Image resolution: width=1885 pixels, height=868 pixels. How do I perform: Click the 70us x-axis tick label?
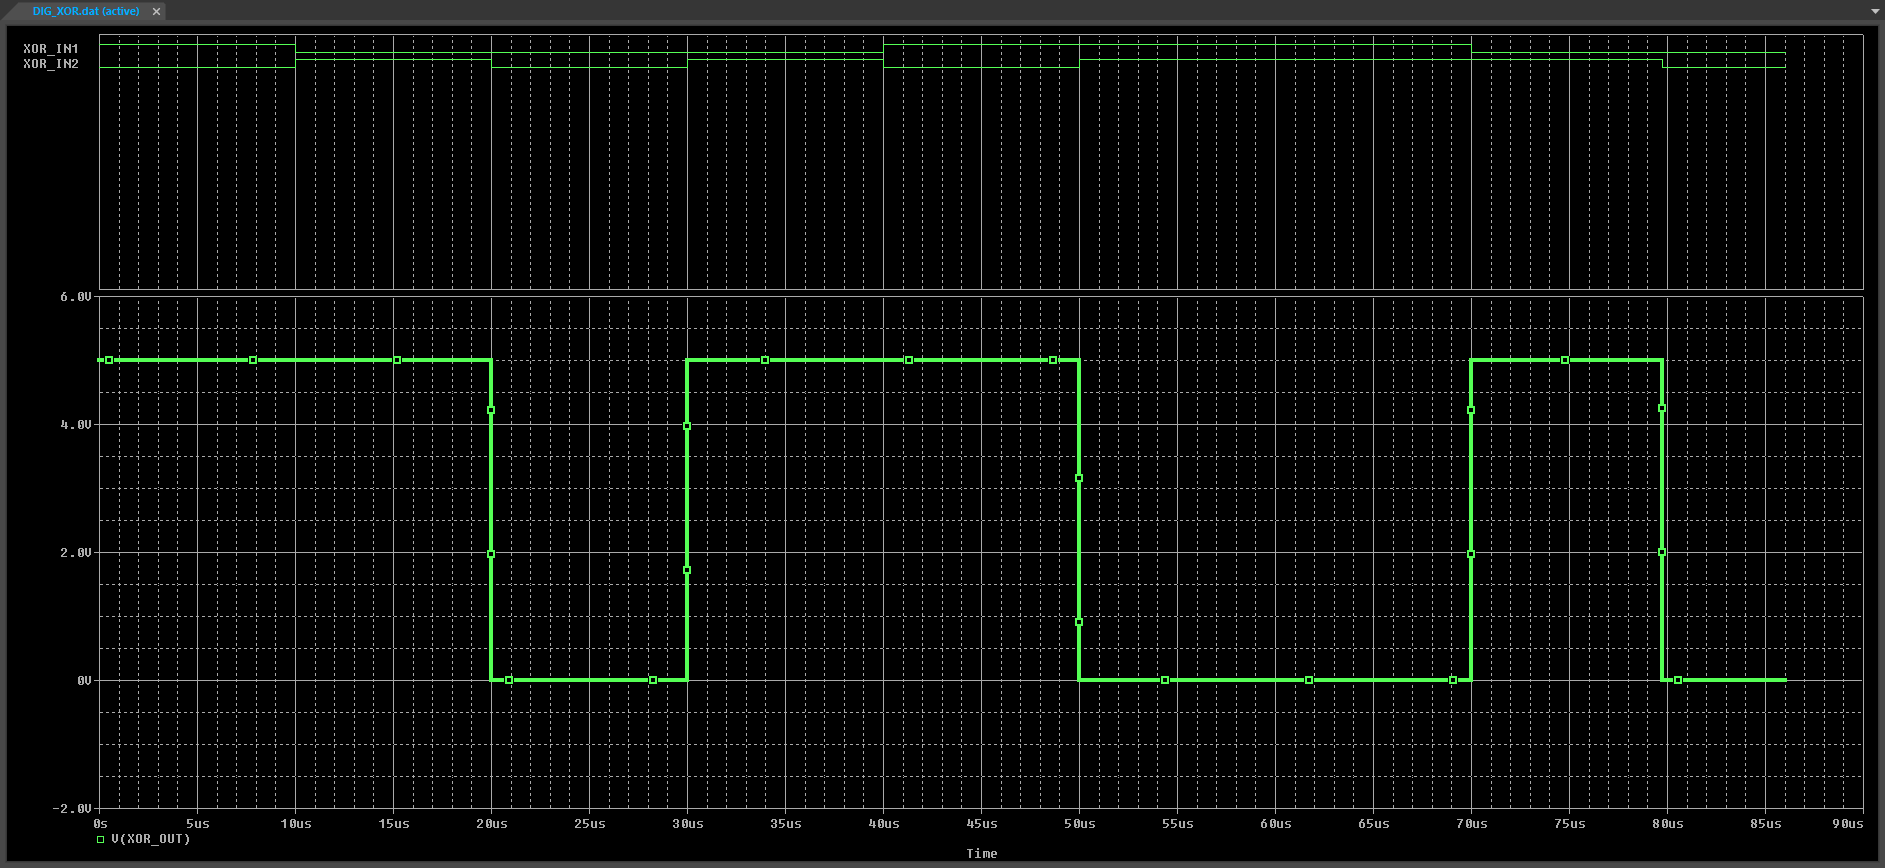1471,824
